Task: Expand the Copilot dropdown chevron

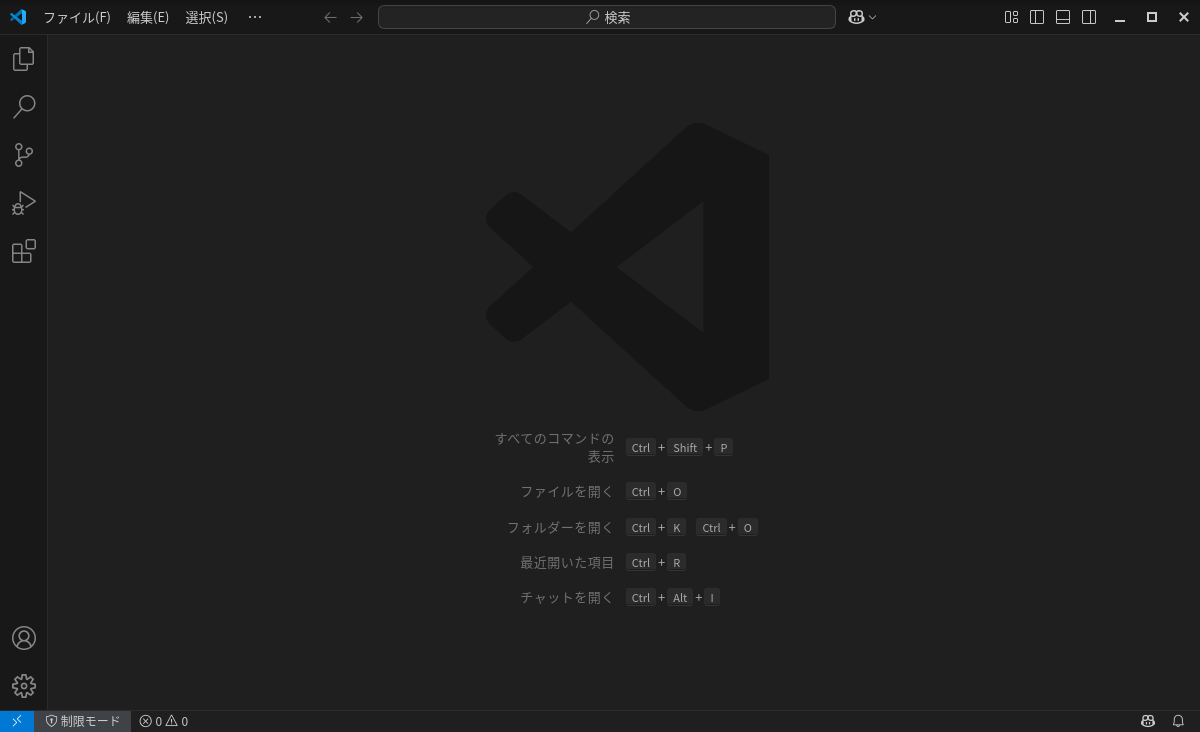Action: click(871, 17)
